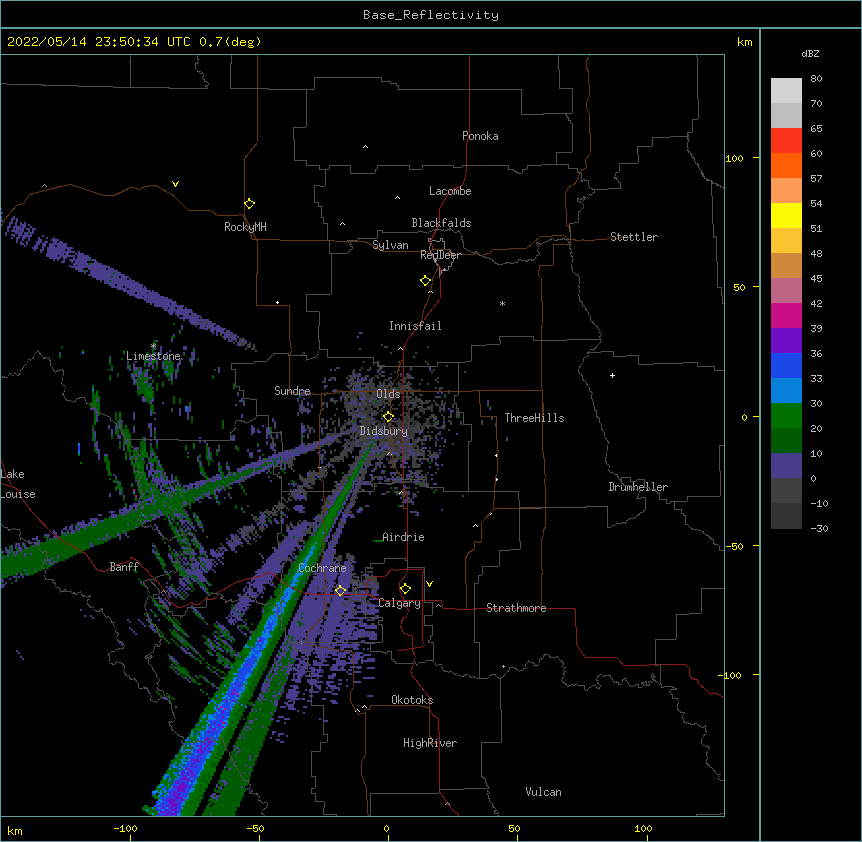Click the Olds label
Viewport: 862px width, 842px height.
pyautogui.click(x=388, y=394)
